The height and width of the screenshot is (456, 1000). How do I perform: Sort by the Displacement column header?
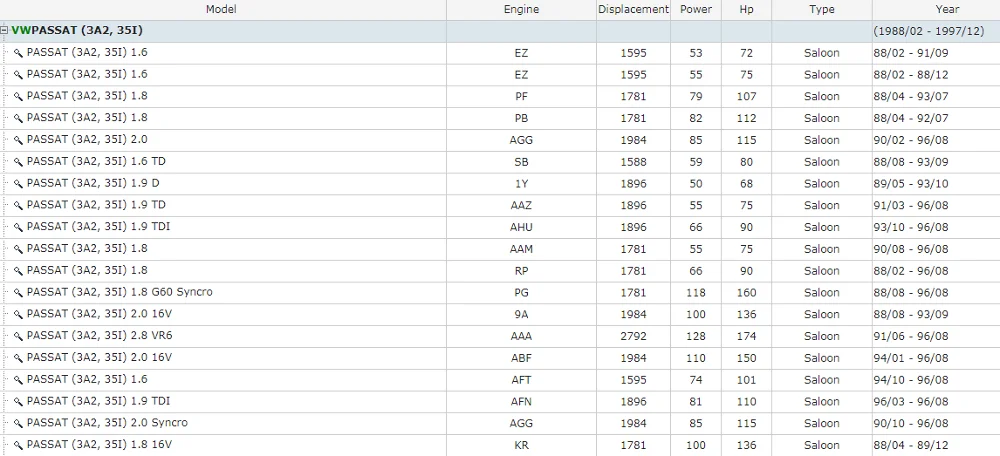coord(633,10)
